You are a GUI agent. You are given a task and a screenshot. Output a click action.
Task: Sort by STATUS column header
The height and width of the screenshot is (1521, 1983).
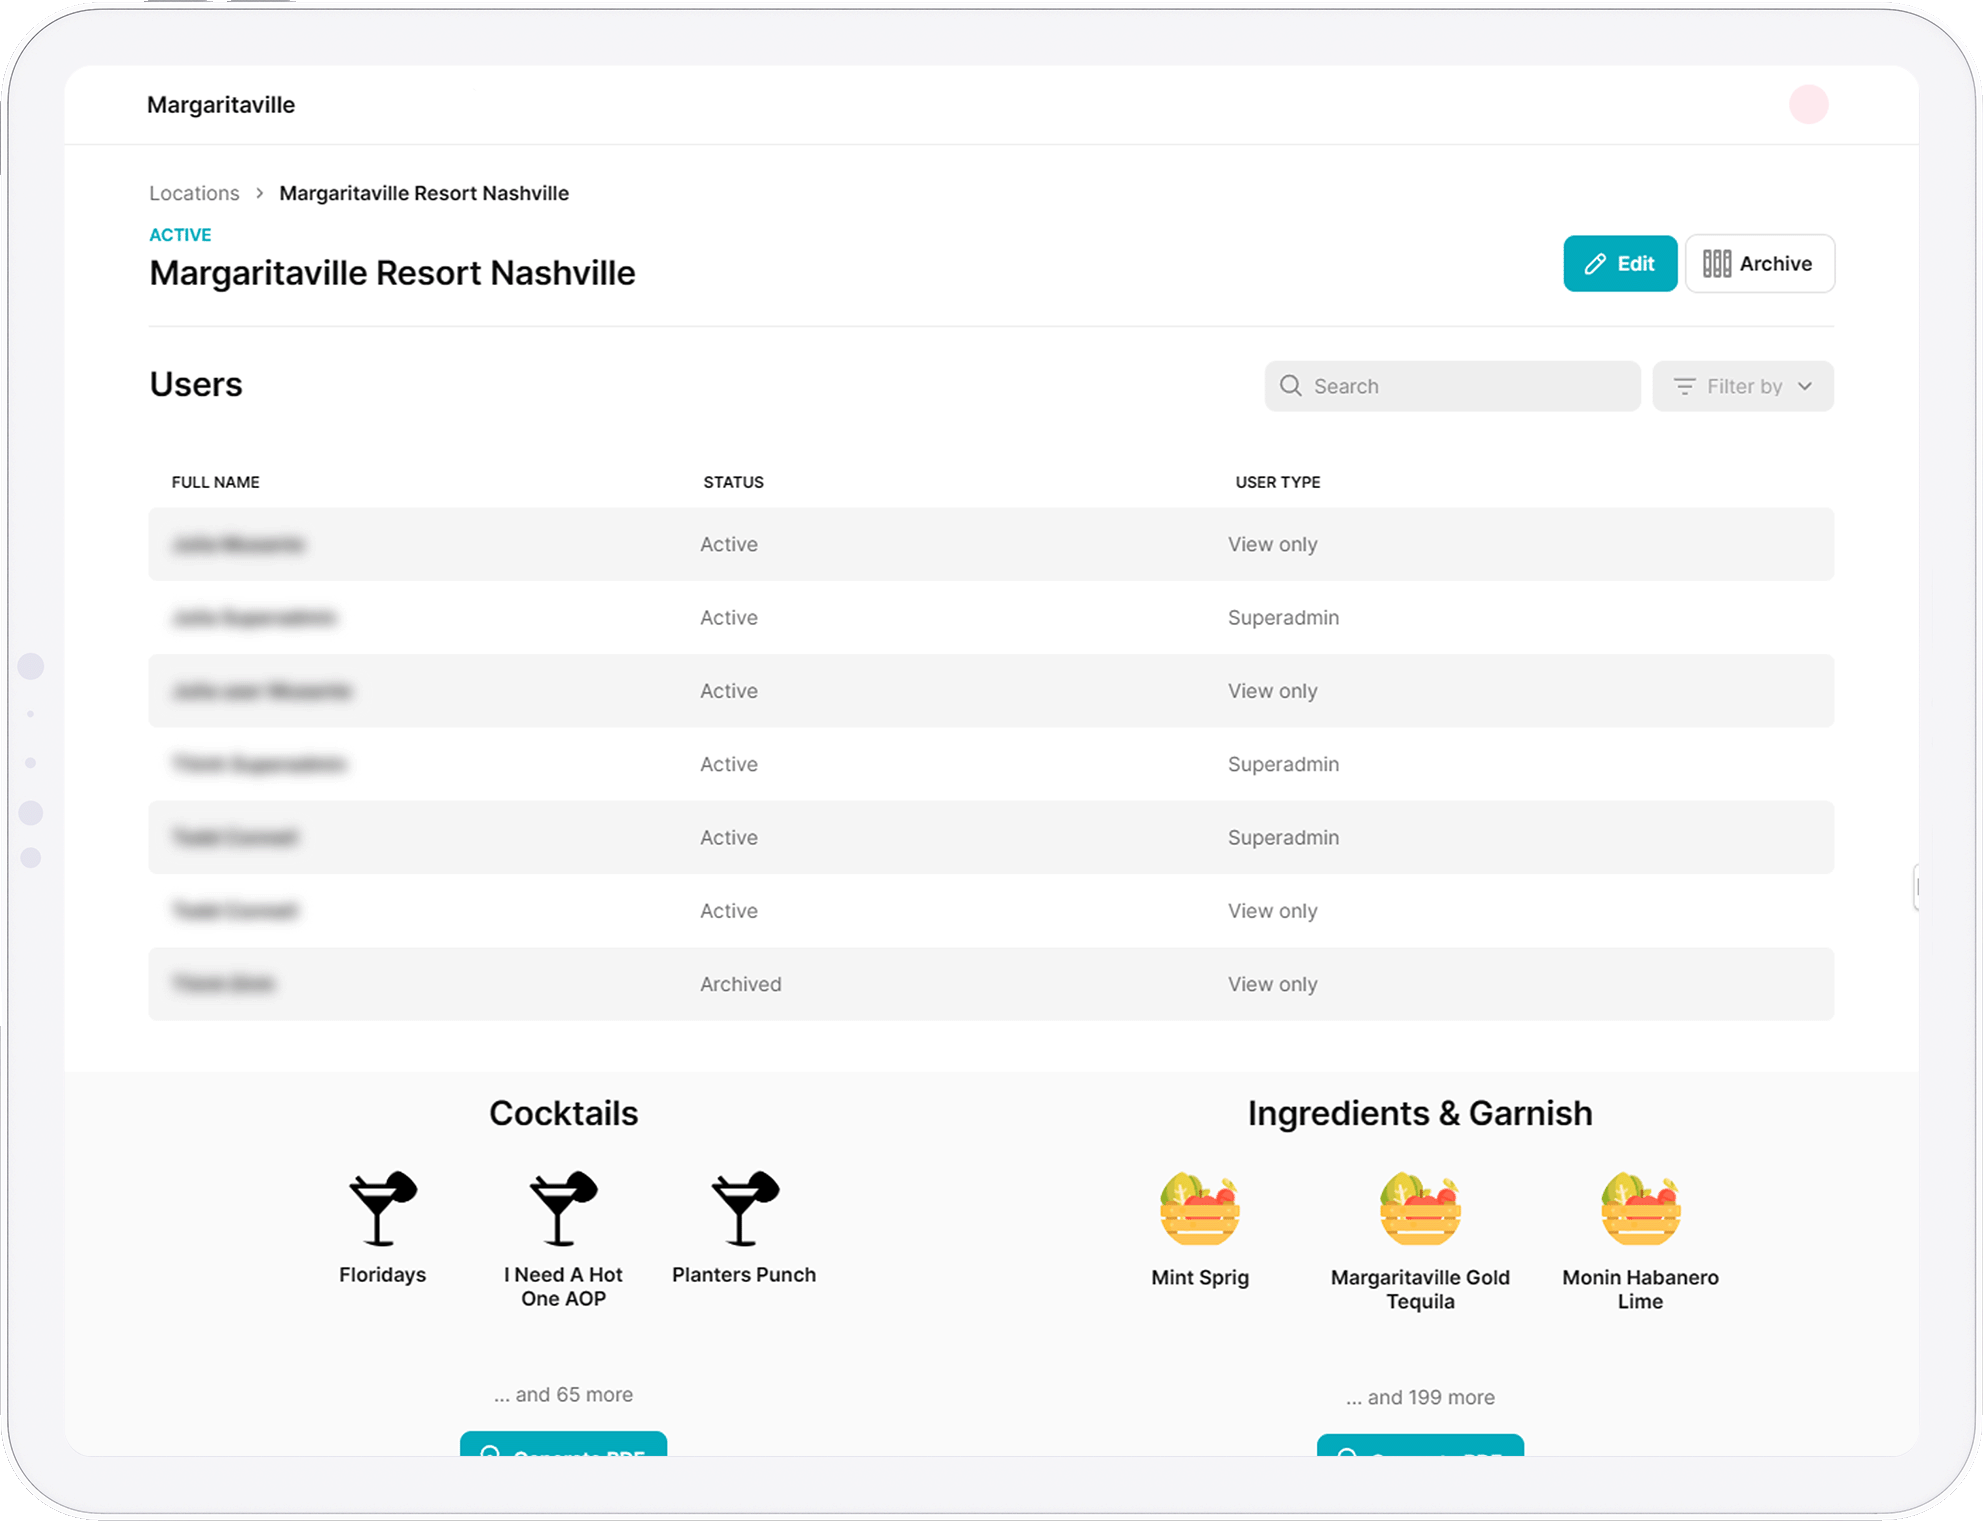click(x=733, y=482)
